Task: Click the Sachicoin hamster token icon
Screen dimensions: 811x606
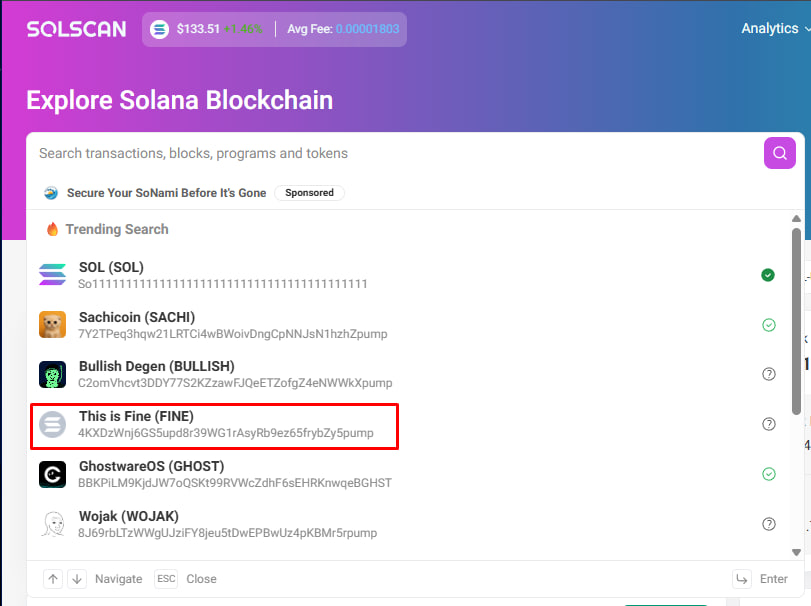Action: pyautogui.click(x=52, y=324)
